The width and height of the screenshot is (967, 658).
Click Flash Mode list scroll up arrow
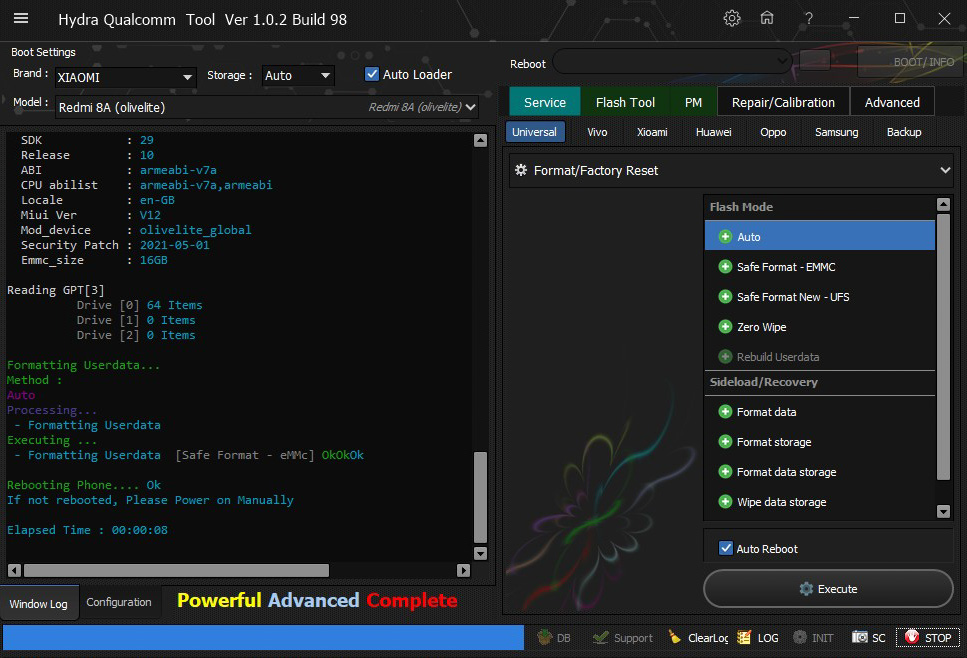pyautogui.click(x=943, y=204)
